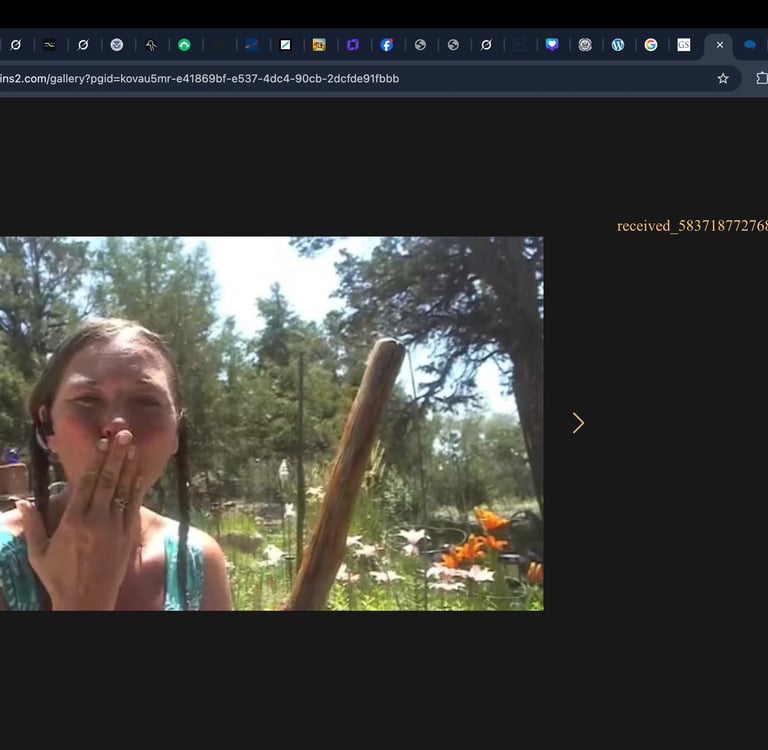Switch to the tab with the wavy-line black icon
Image resolution: width=768 pixels, height=750 pixels.
49,45
